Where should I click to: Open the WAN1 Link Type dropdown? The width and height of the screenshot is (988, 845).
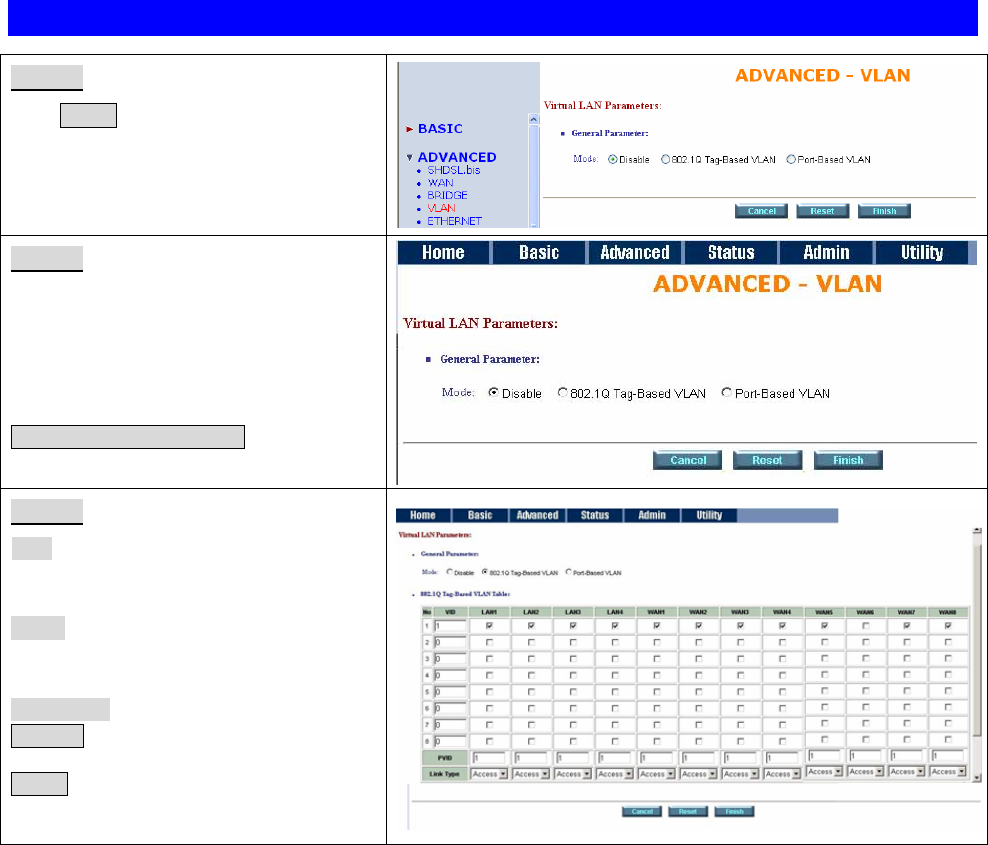coord(657,774)
